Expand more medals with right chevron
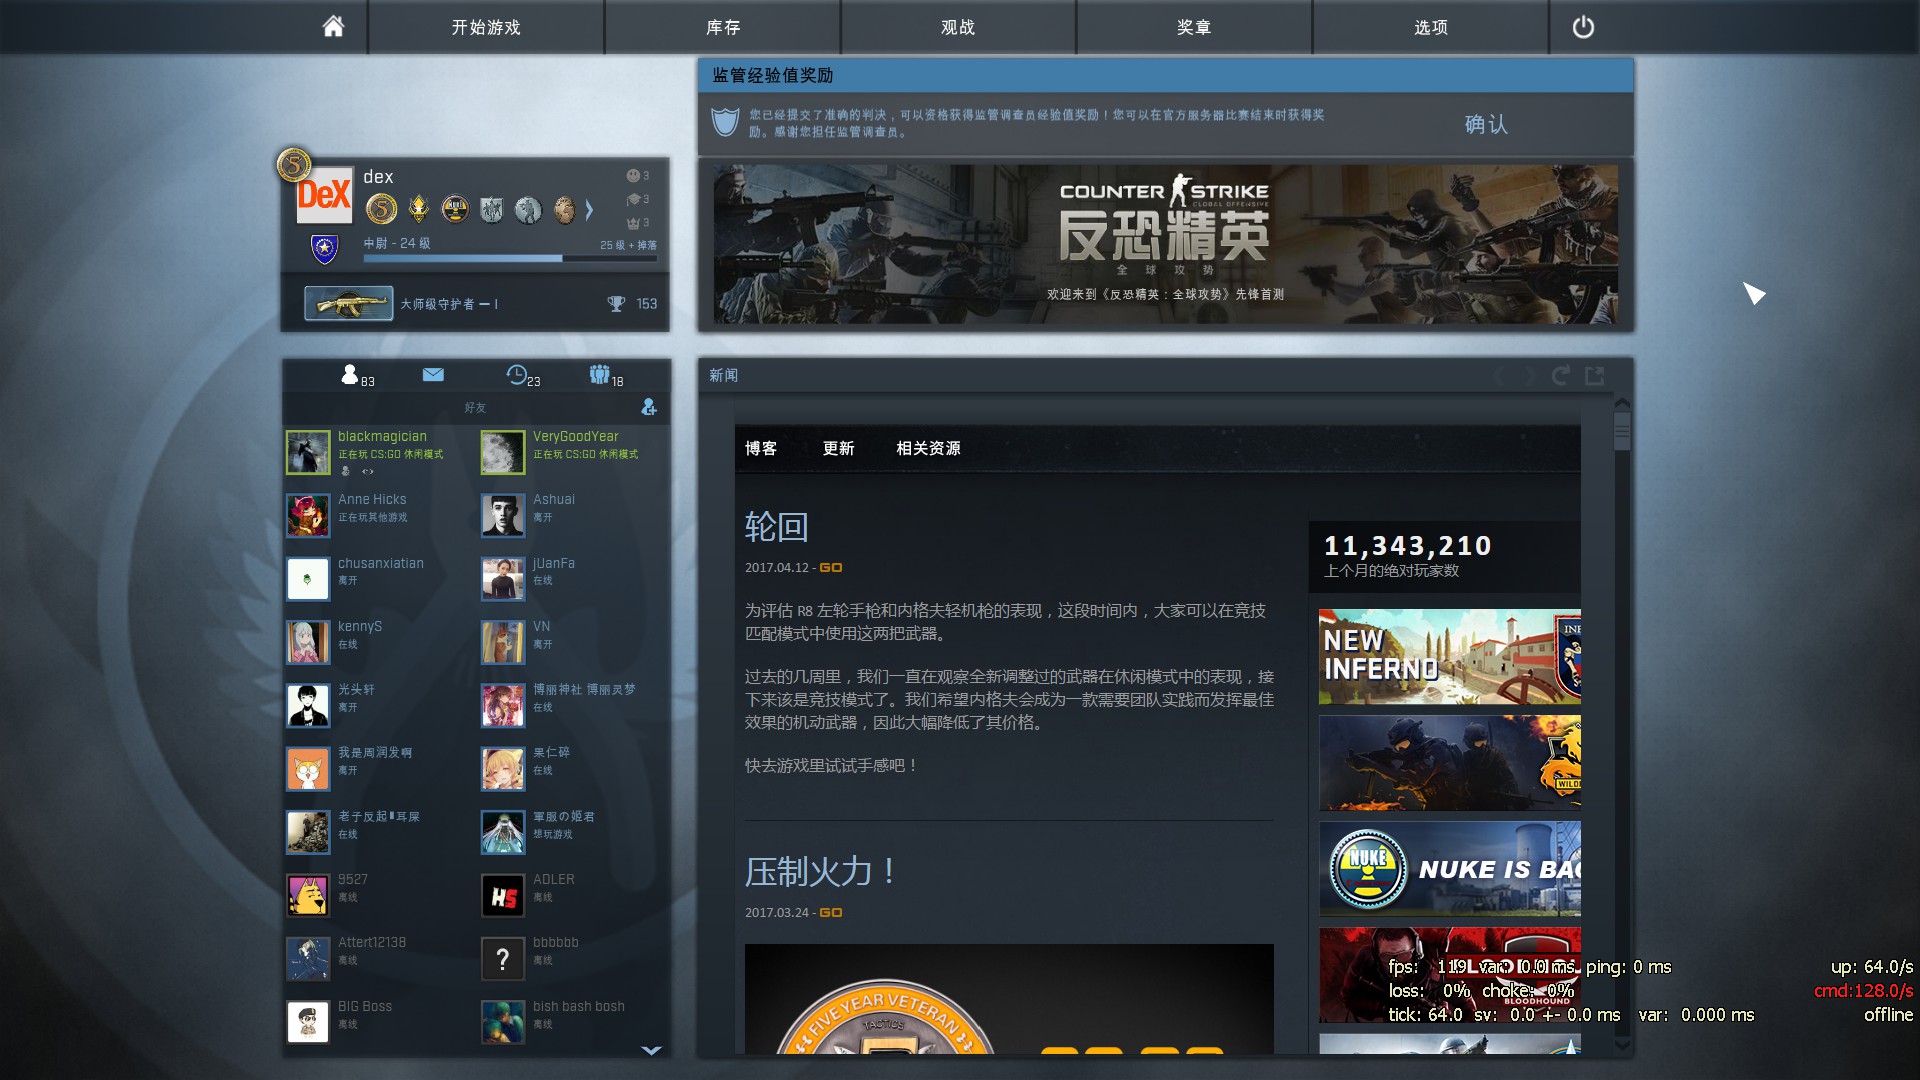This screenshot has height=1080, width=1920. 589,209
